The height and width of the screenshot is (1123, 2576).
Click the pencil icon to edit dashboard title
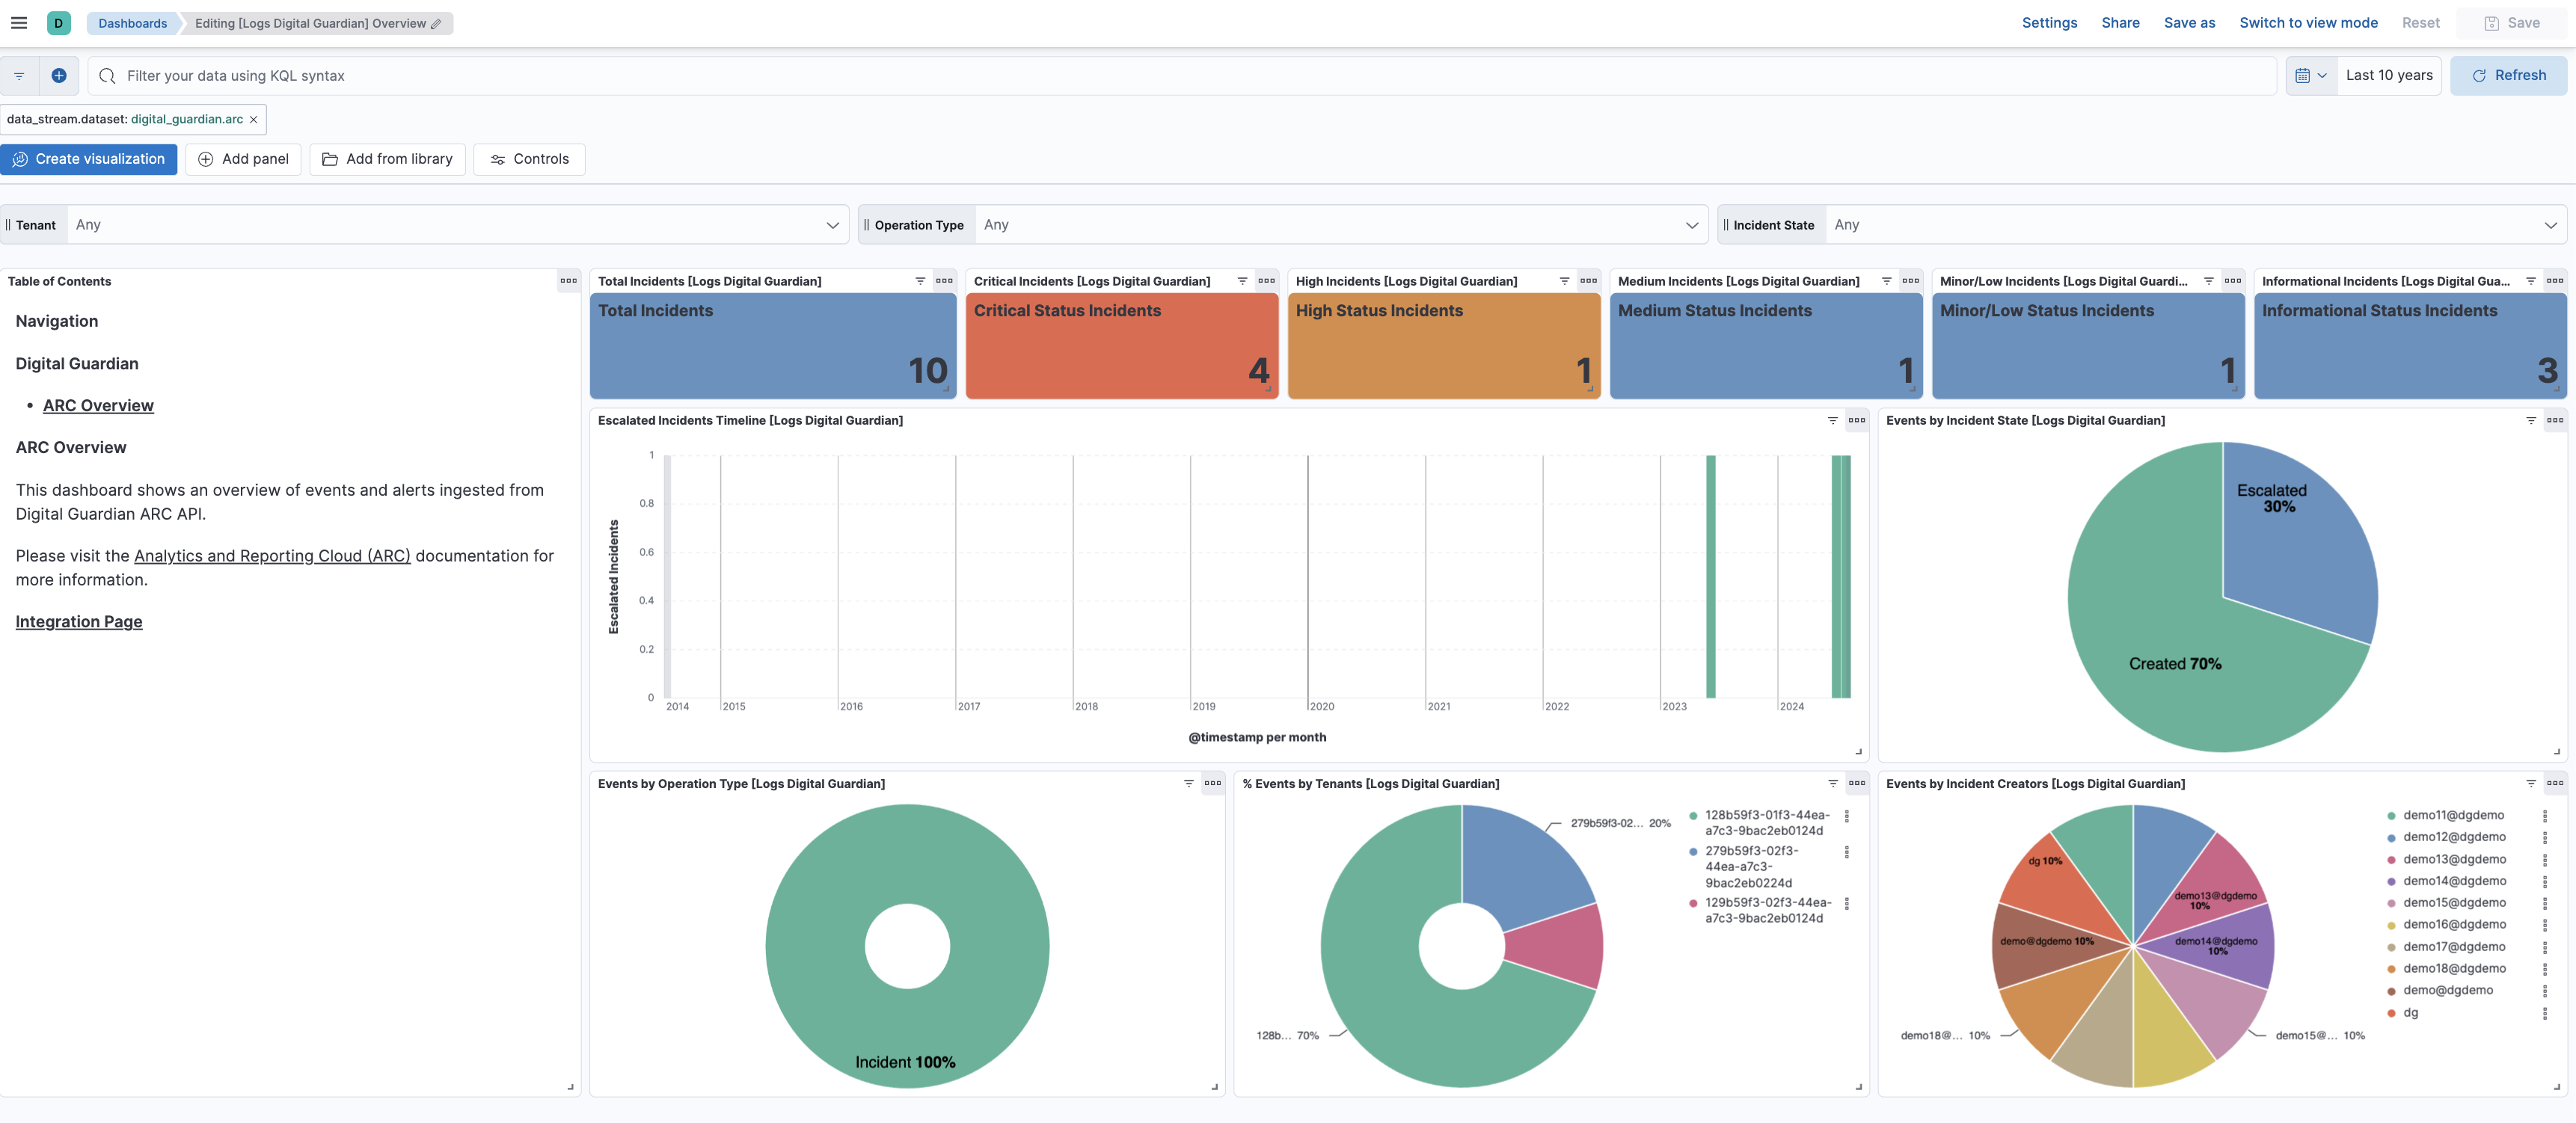tap(436, 24)
